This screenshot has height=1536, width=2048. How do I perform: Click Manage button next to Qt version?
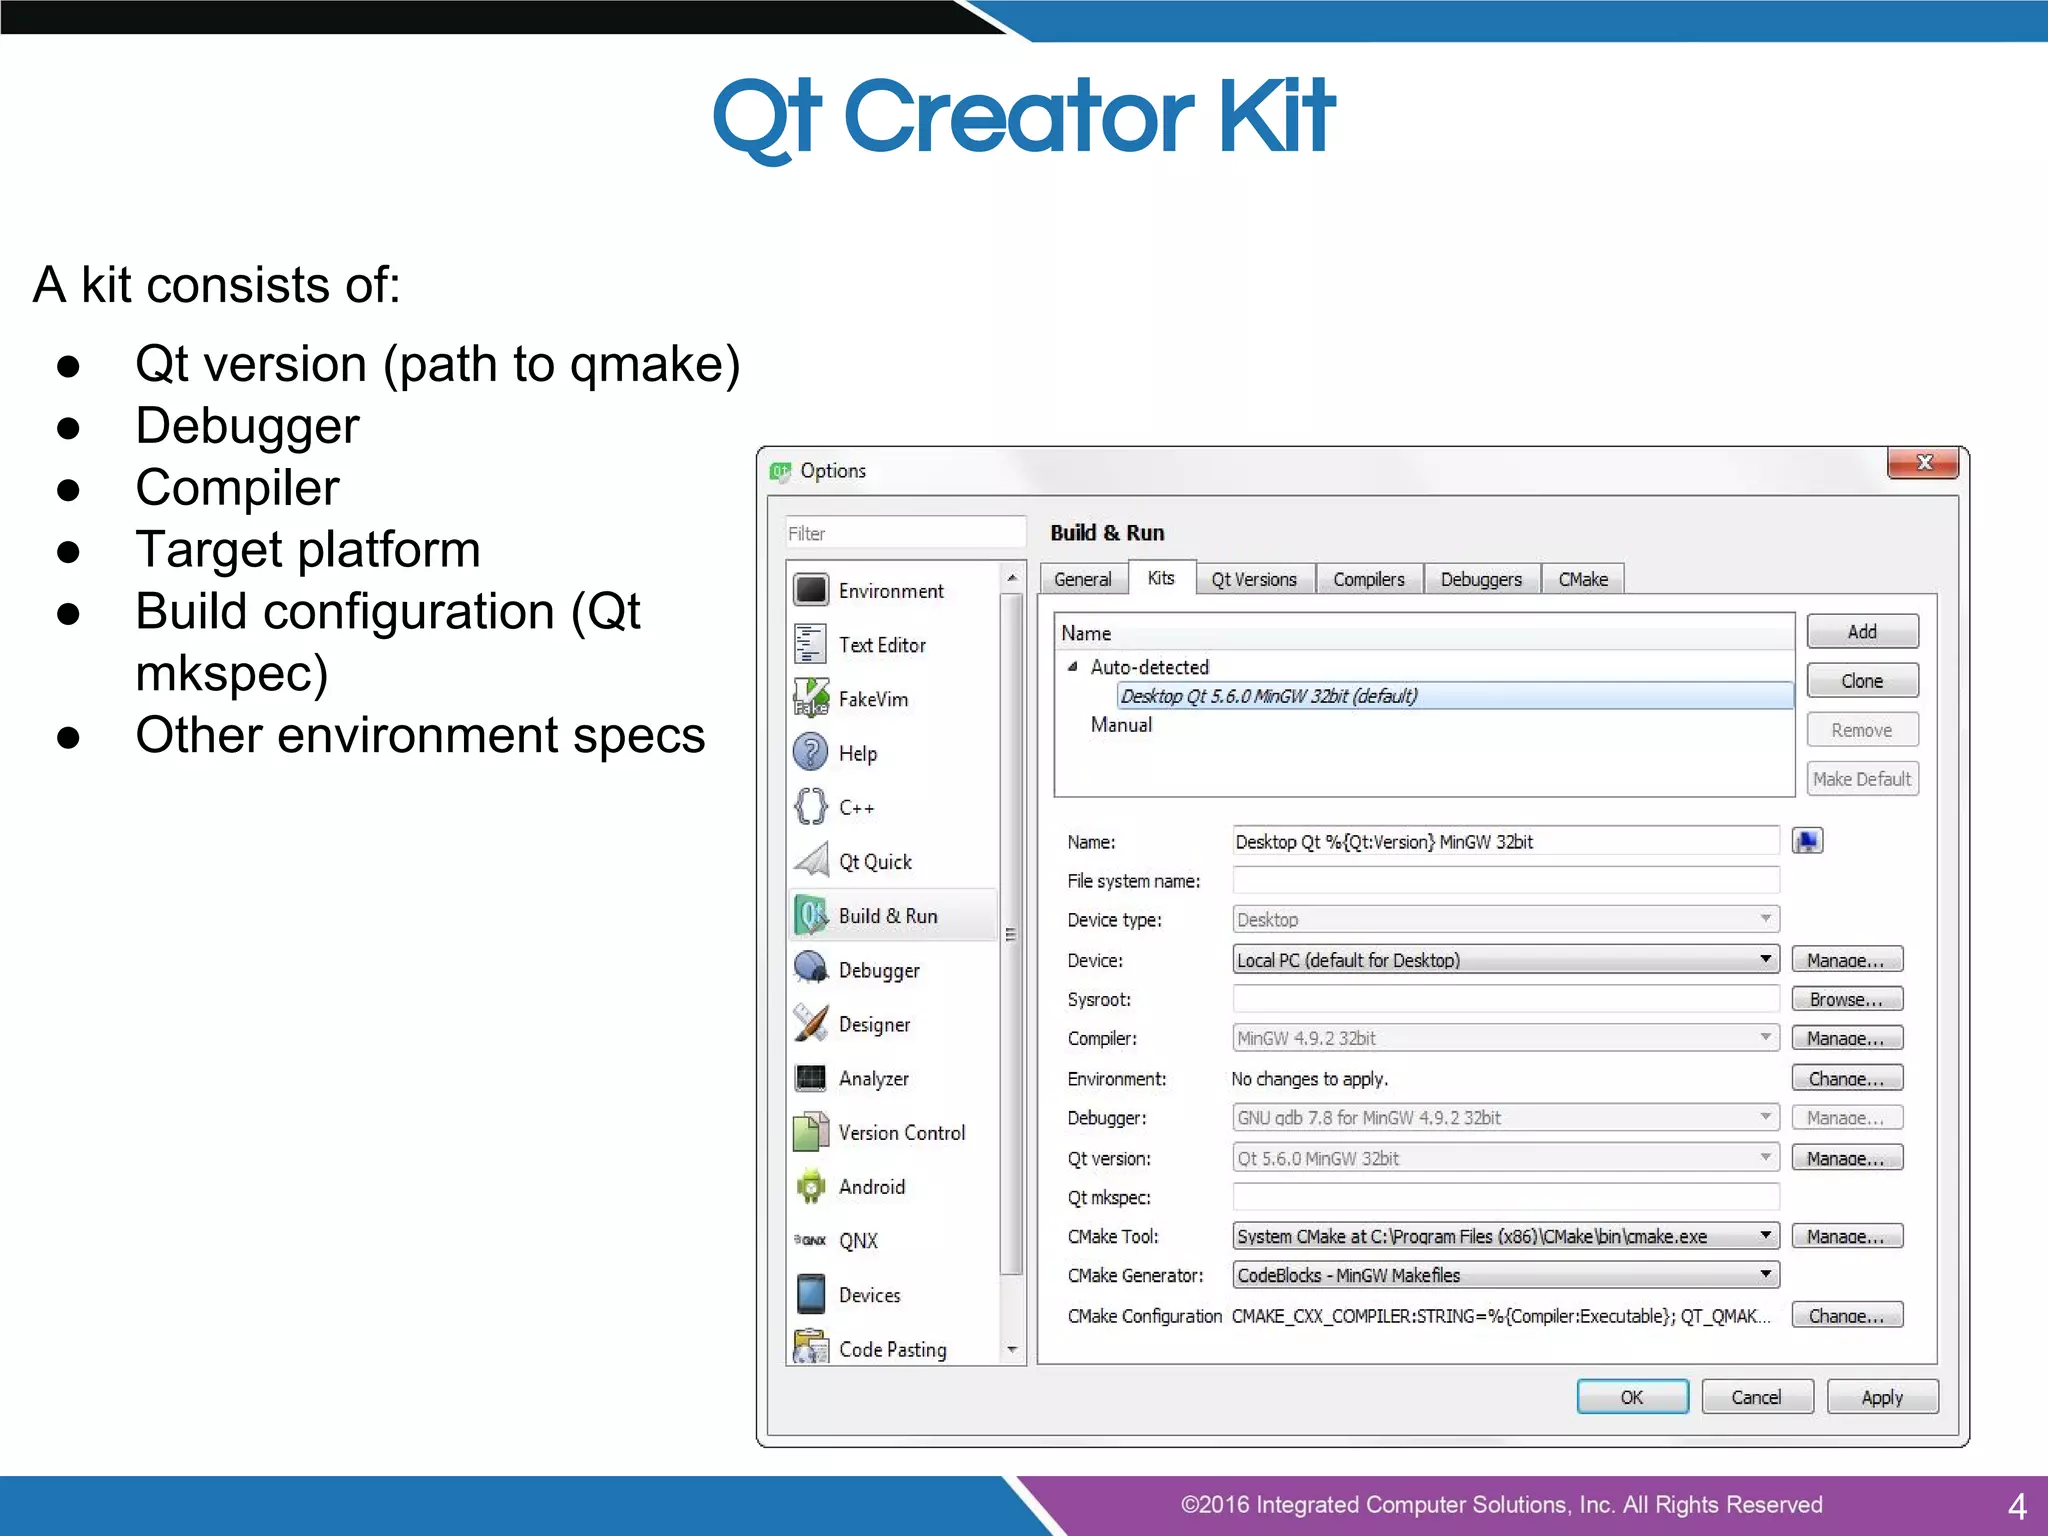point(1846,1158)
